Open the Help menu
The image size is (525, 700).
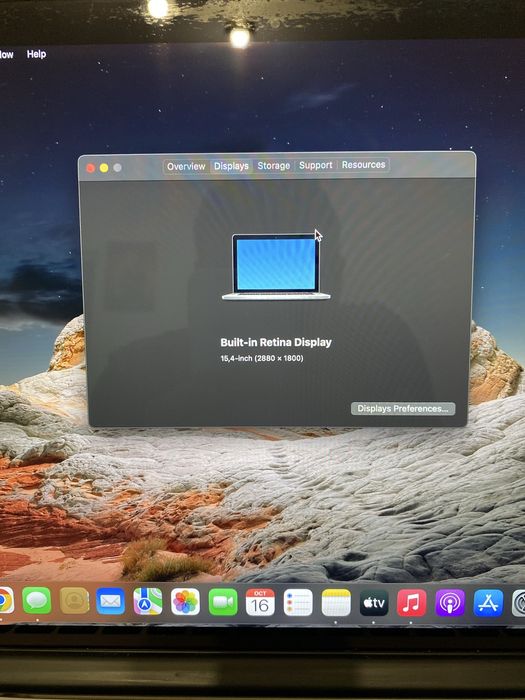click(x=36, y=54)
